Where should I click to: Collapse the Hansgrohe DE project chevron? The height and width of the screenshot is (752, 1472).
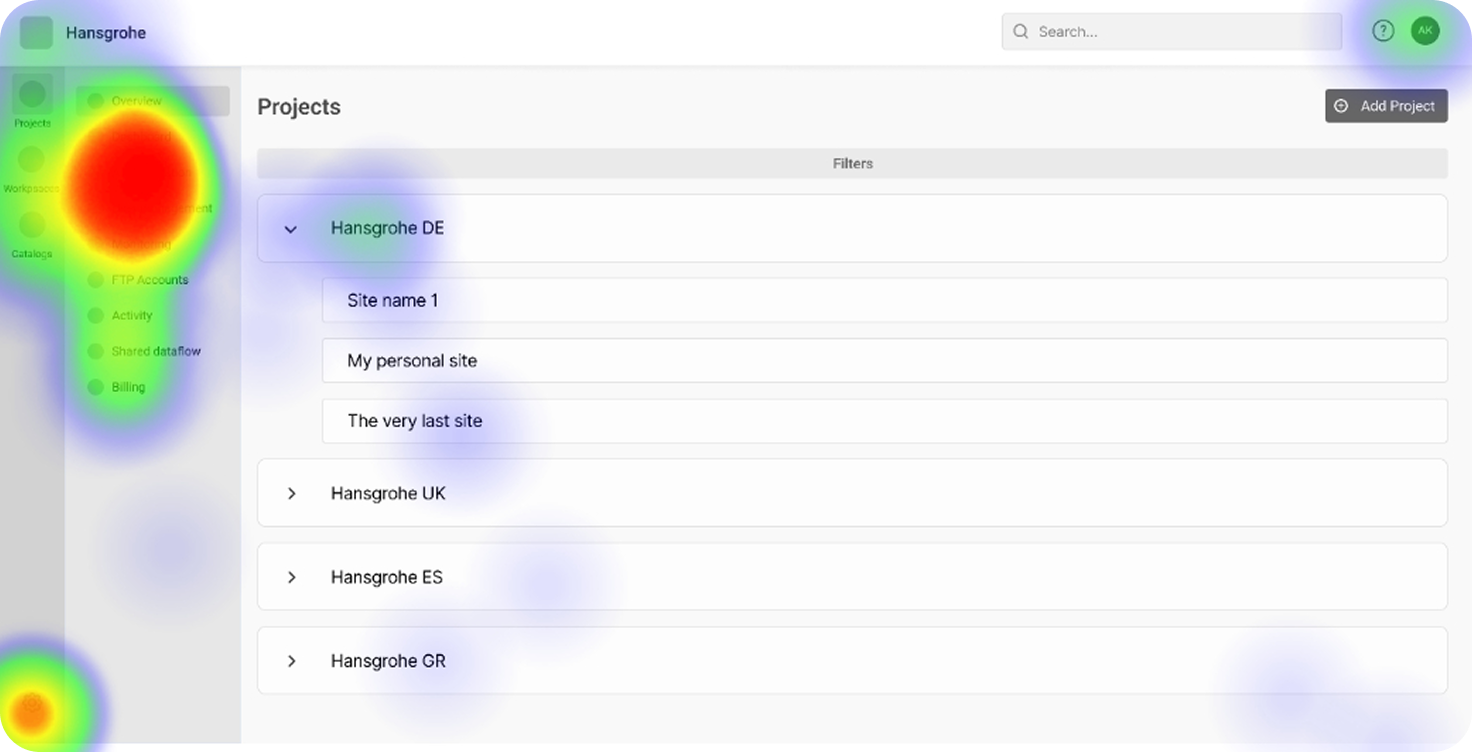tap(291, 229)
